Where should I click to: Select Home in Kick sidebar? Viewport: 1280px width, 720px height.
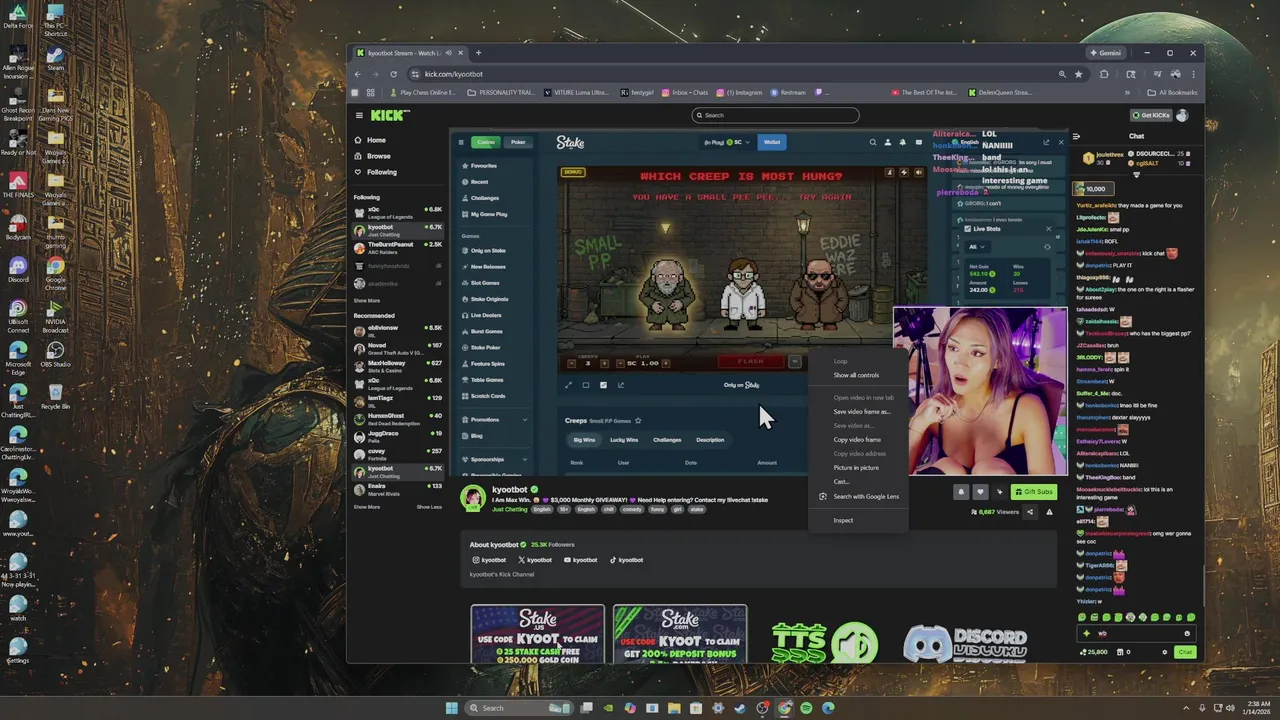tap(376, 140)
